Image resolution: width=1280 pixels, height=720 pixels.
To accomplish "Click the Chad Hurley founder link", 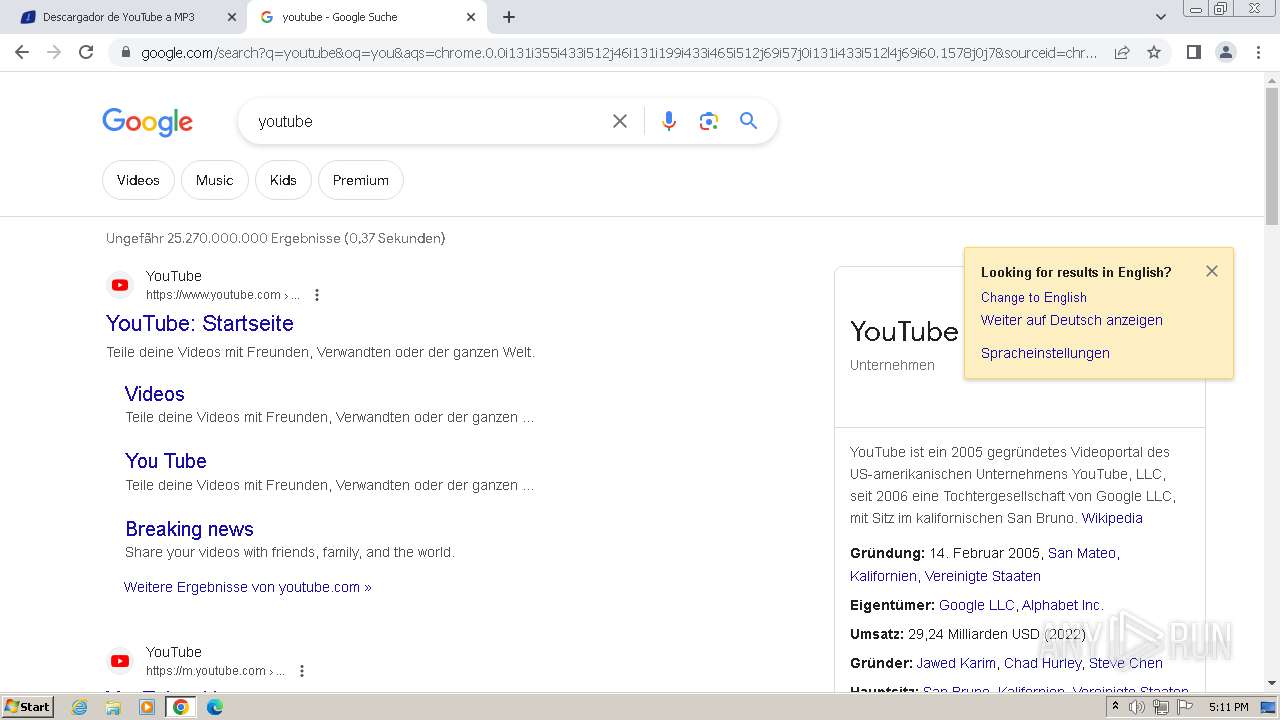I will click(x=1043, y=663).
